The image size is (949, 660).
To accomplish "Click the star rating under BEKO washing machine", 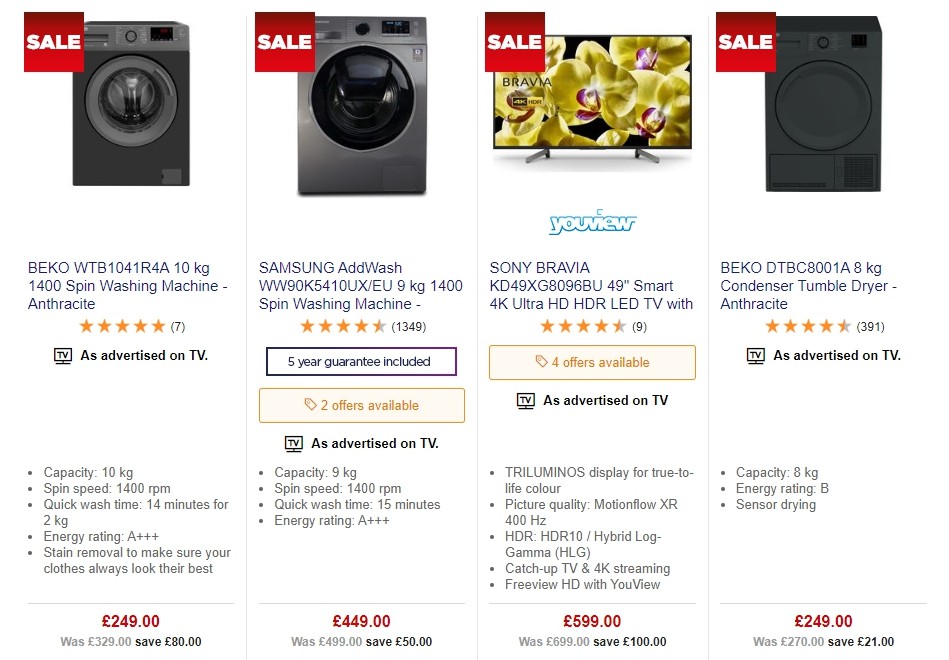I will [x=120, y=325].
